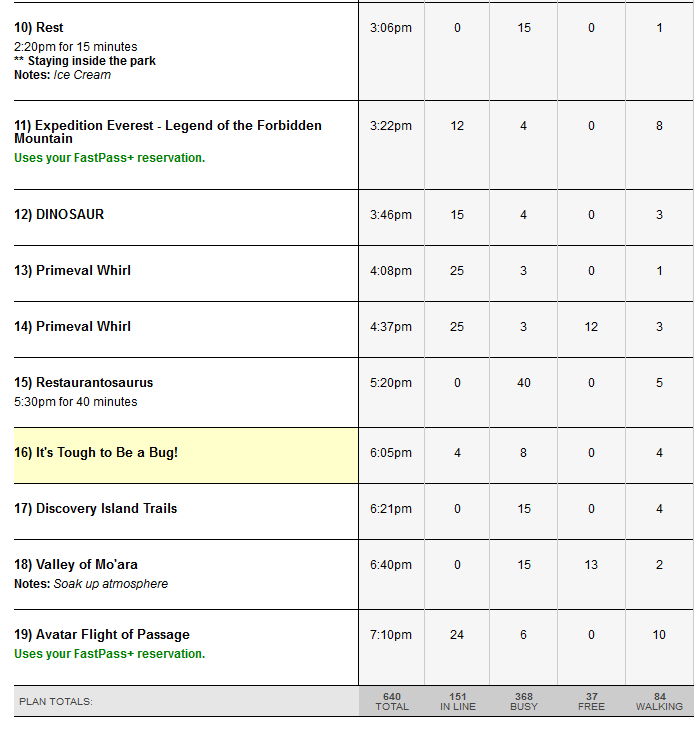Viewport: 700px width, 729px height.
Task: Click the 6:21pm arrival time
Action: coord(391,509)
